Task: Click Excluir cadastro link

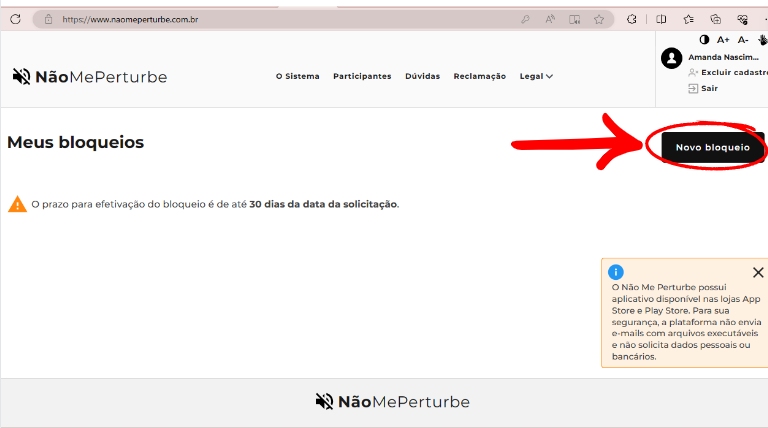Action: coord(728,72)
